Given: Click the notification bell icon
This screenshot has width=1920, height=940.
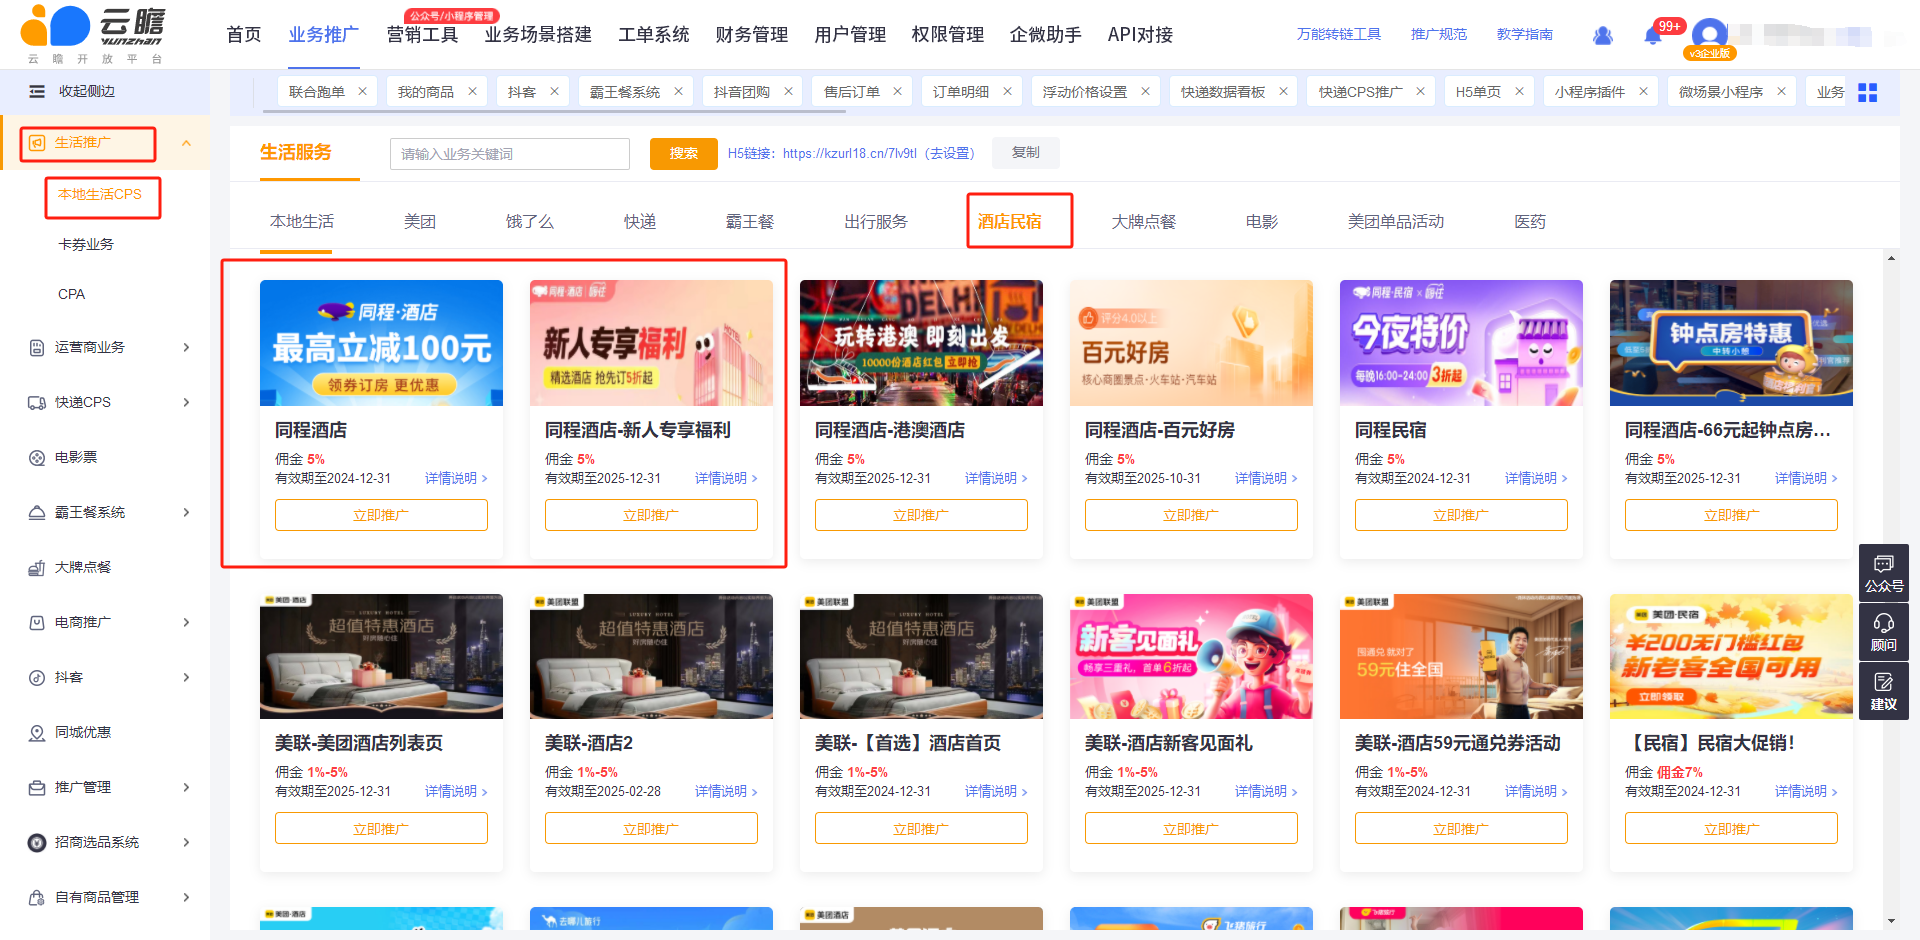Looking at the screenshot, I should (1652, 36).
